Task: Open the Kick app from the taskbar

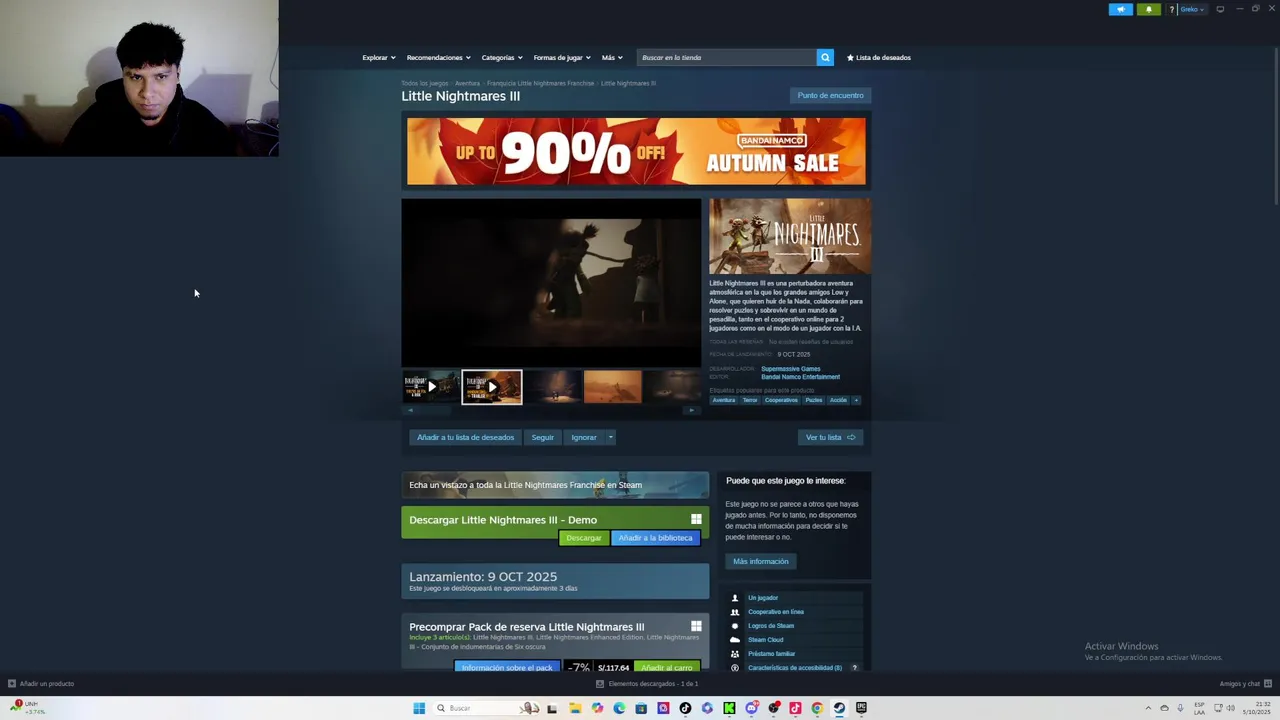Action: [729, 708]
